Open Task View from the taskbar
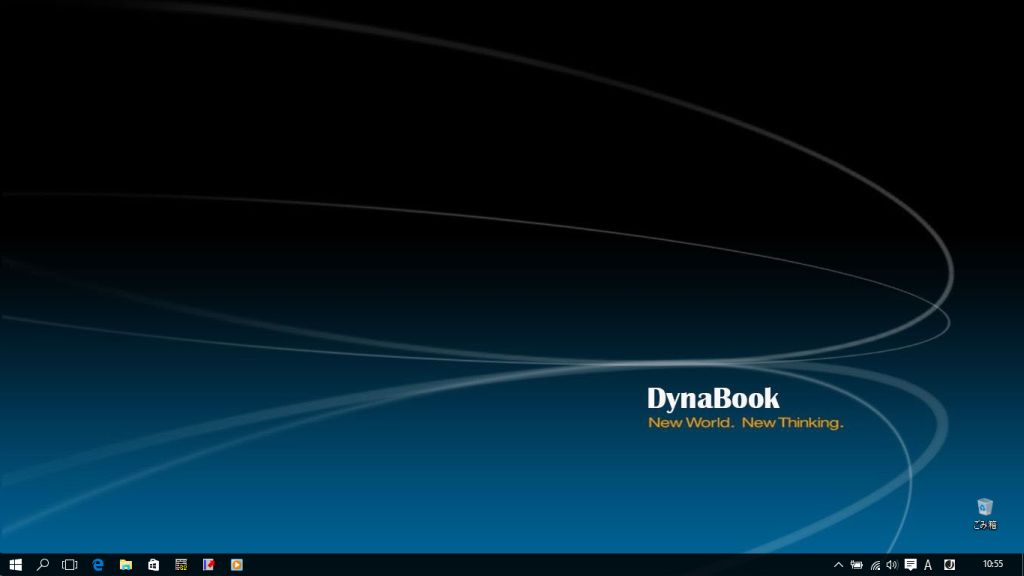The width and height of the screenshot is (1024, 576). tap(70, 564)
